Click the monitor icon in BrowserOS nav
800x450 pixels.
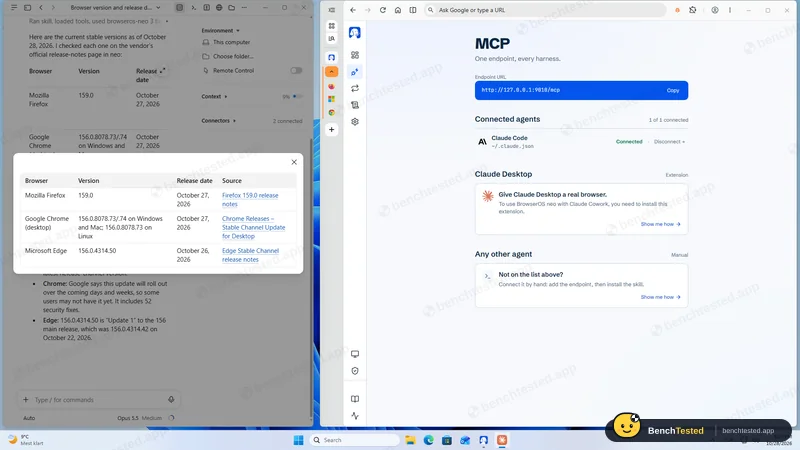tap(355, 354)
